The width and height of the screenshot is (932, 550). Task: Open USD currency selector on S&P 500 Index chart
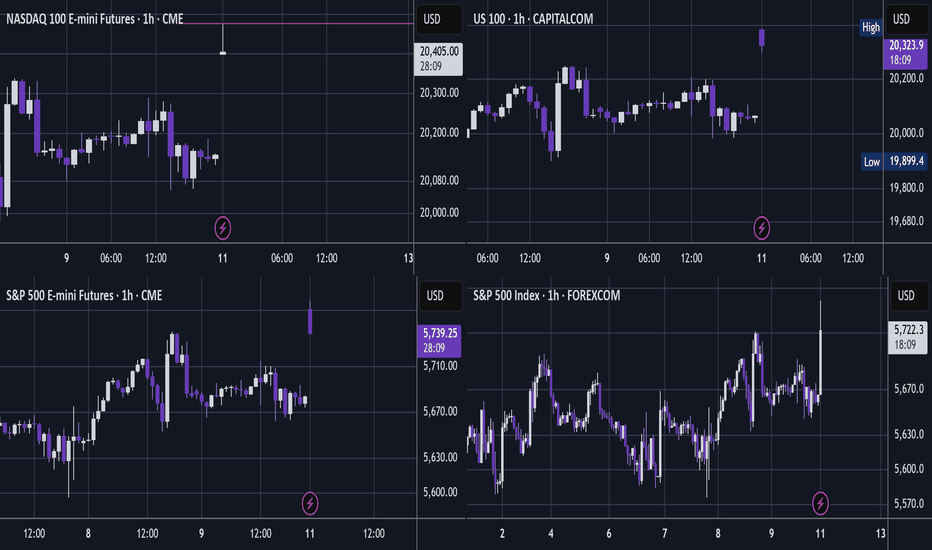(x=906, y=296)
